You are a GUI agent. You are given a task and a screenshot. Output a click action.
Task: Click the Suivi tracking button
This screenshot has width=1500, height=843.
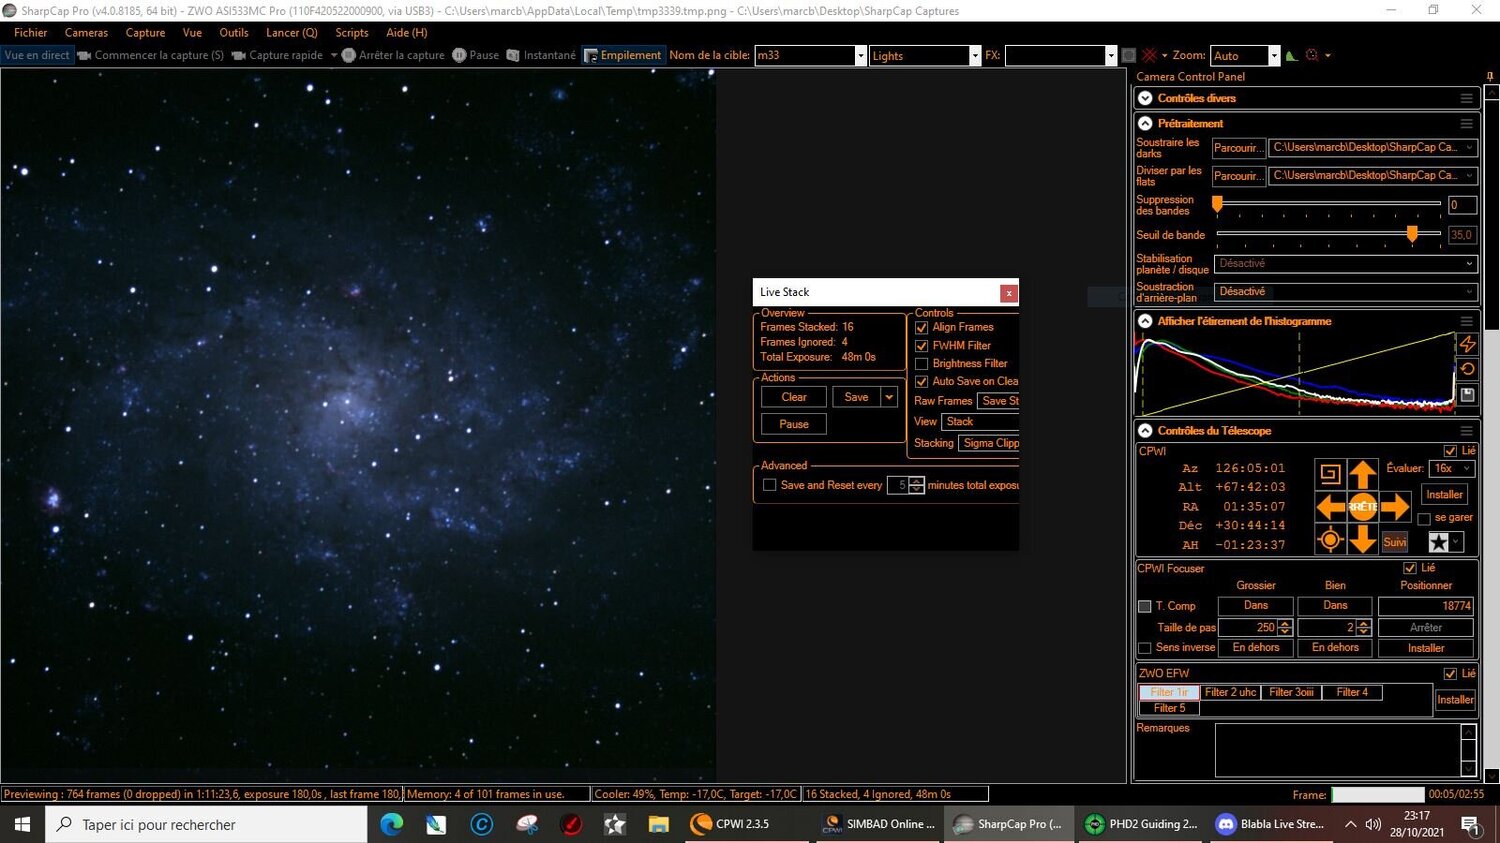point(1395,542)
